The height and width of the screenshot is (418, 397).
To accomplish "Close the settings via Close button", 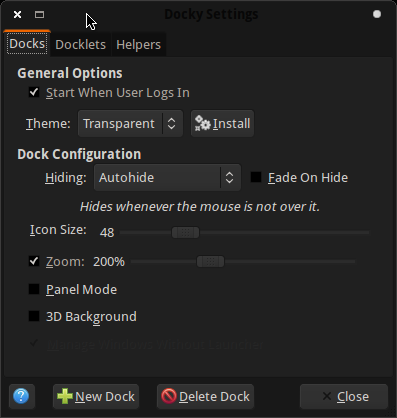I will tap(344, 396).
